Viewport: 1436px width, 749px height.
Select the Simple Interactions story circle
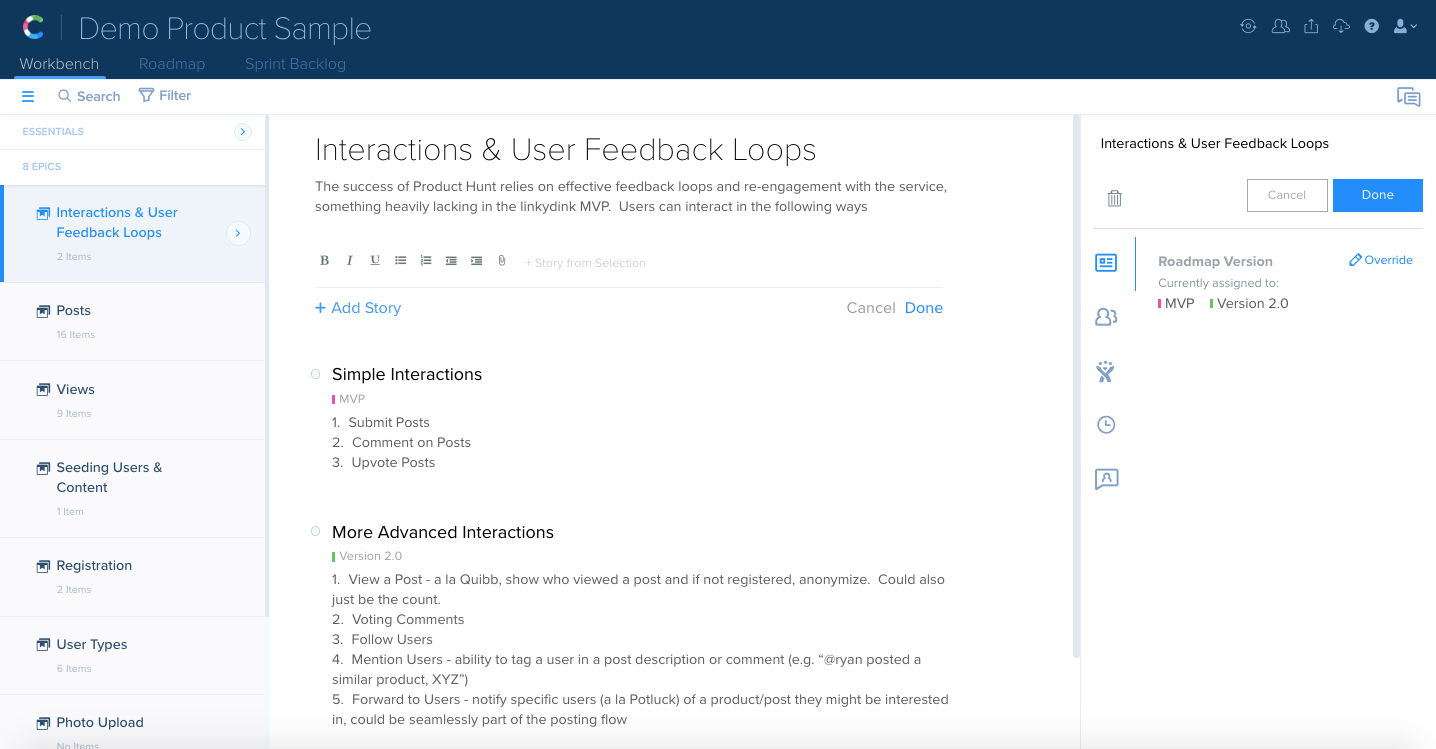click(x=316, y=374)
